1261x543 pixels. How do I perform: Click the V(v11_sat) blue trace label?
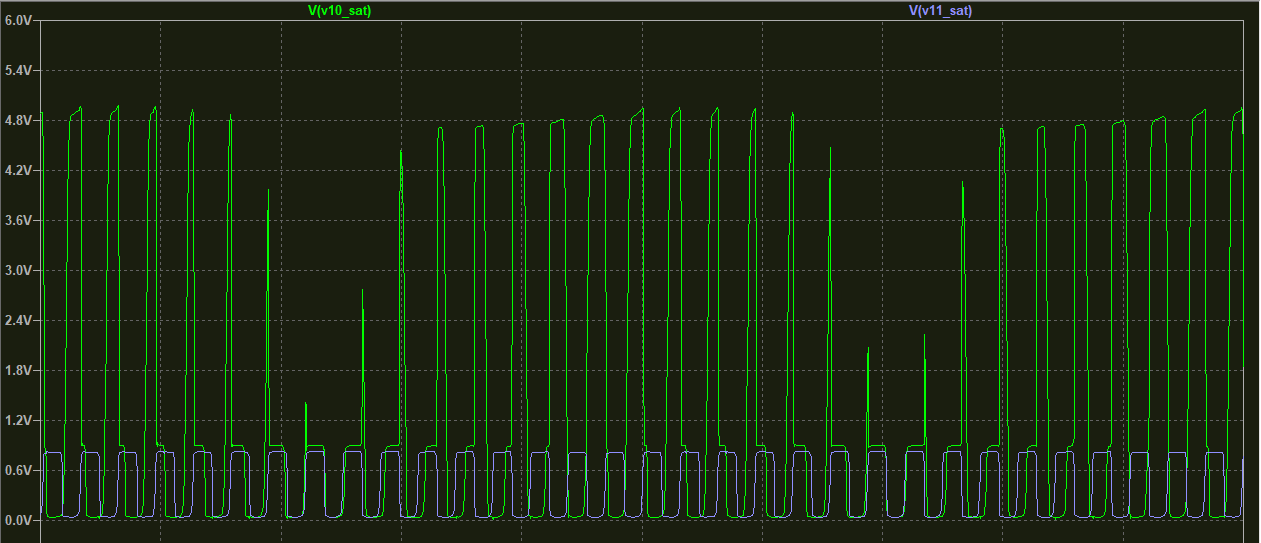(x=940, y=10)
